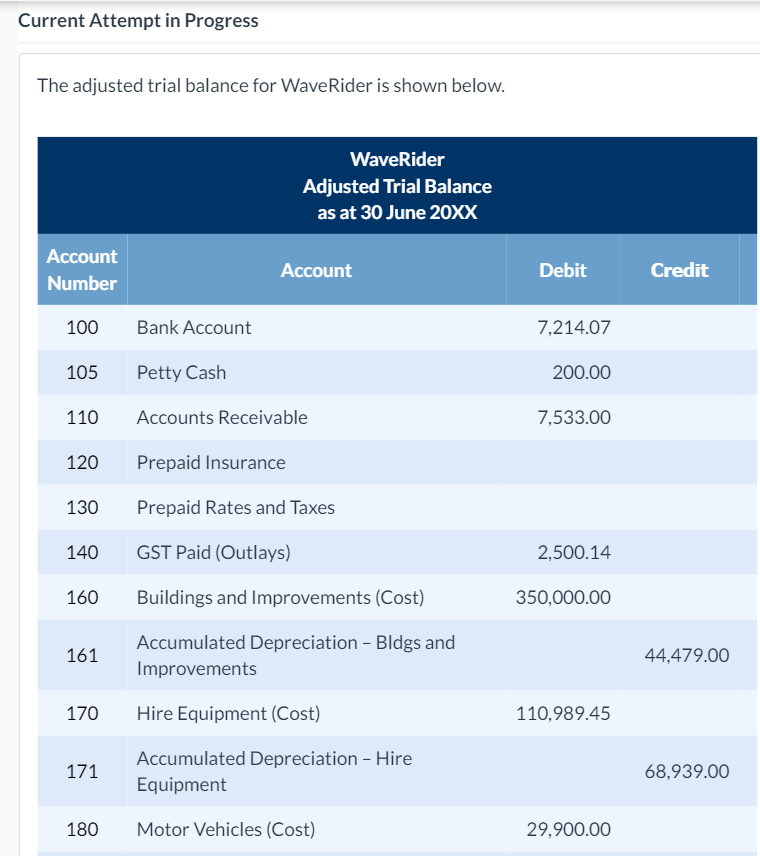
Task: Click the empty Prepaid Insurance debit cell
Action: coord(563,462)
